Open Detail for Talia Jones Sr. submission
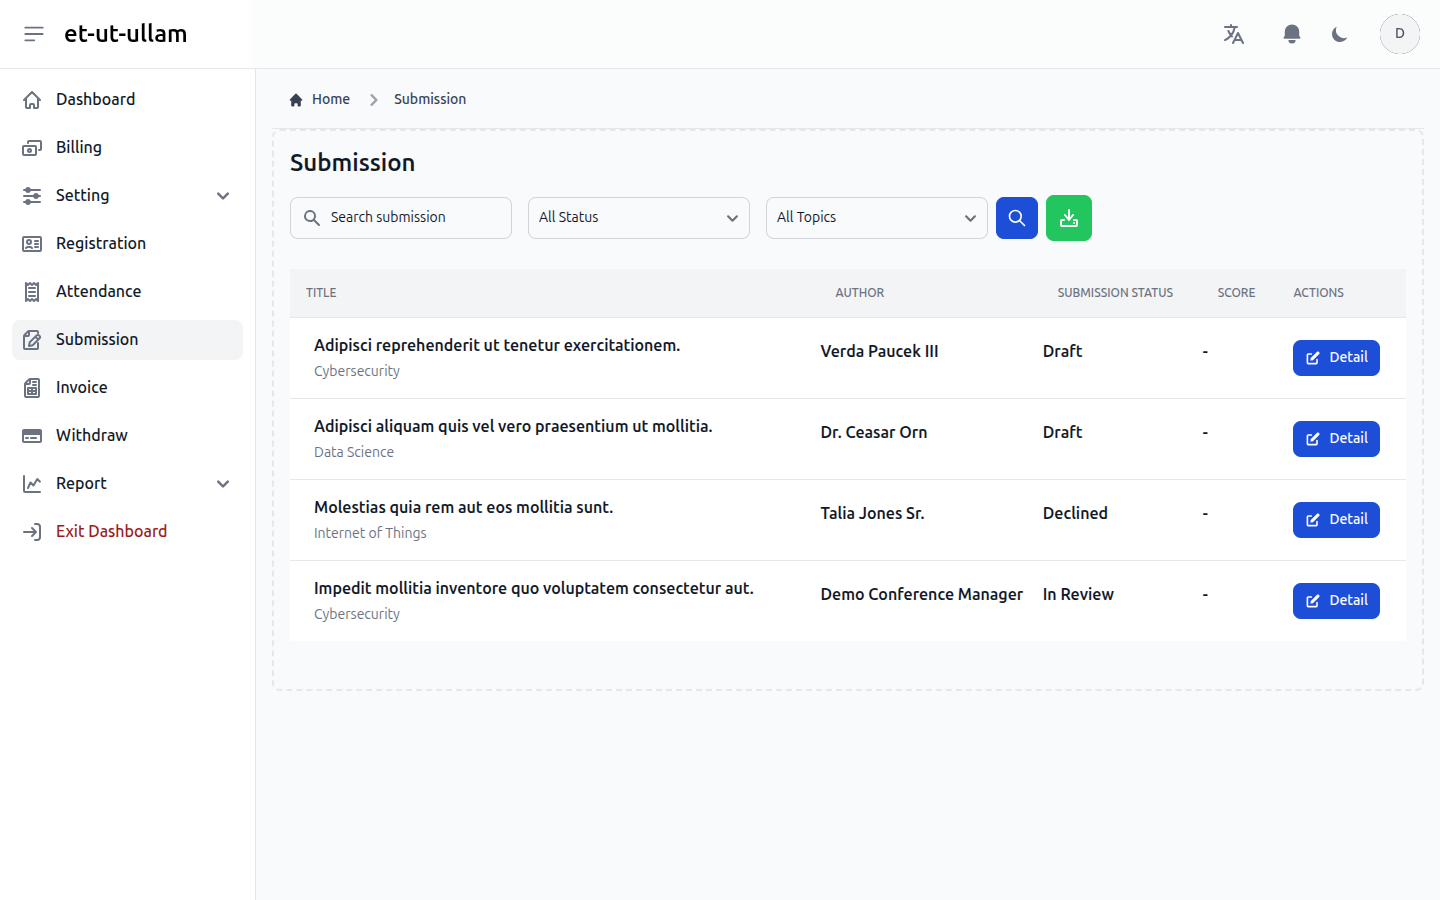 1336,520
